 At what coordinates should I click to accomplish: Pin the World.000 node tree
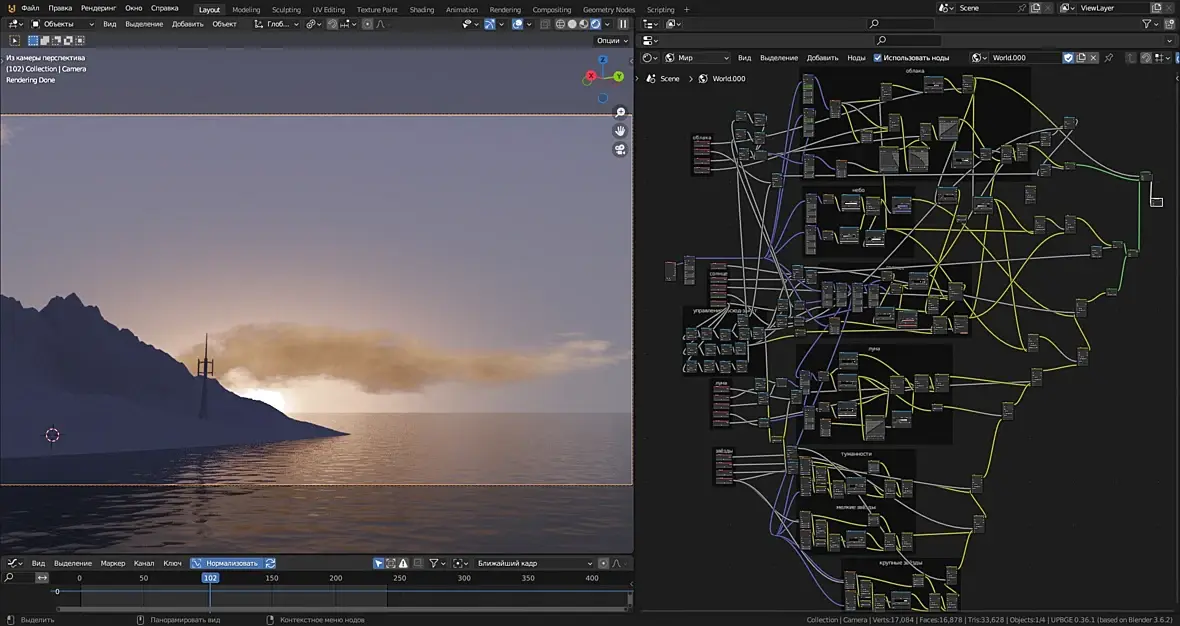(x=1108, y=58)
